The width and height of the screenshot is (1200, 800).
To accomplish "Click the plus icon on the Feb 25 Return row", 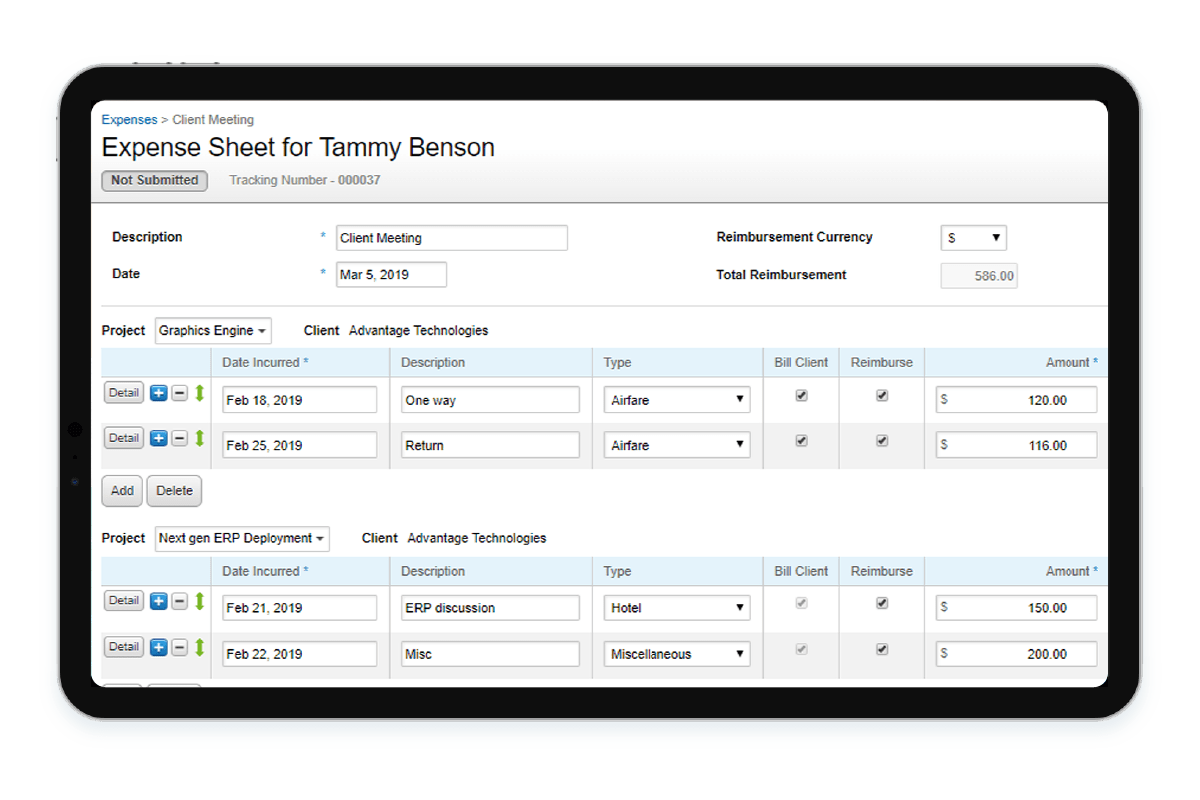I will [158, 438].
